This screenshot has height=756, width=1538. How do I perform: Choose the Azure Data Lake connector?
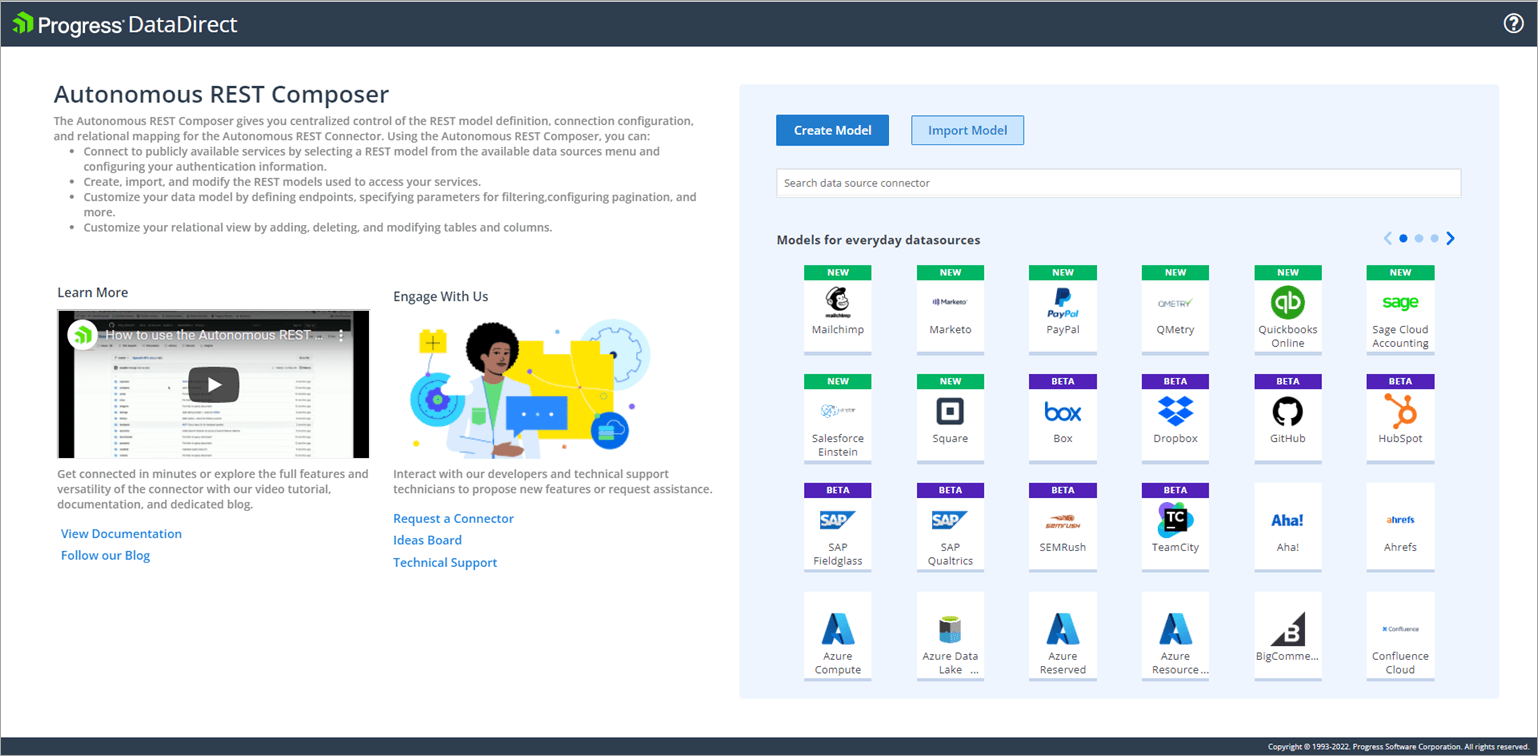(950, 636)
